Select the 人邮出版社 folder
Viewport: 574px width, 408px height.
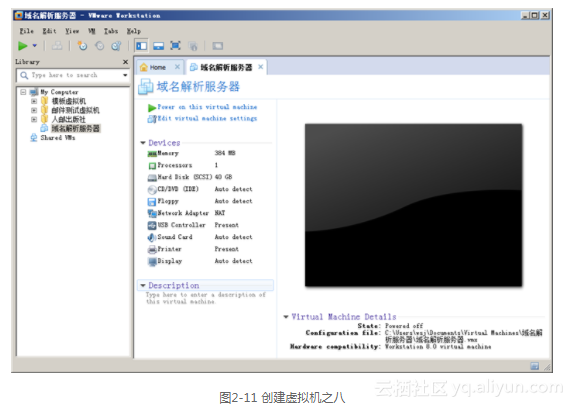(68, 119)
